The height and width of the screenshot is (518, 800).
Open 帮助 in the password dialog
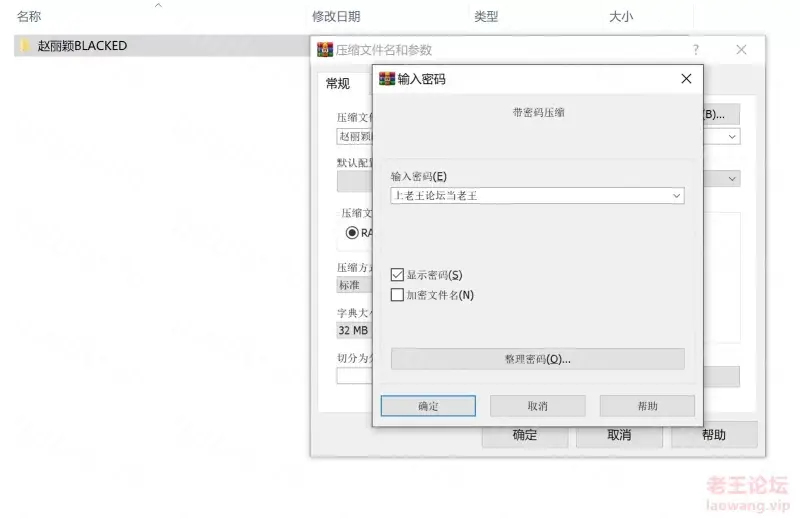click(647, 406)
